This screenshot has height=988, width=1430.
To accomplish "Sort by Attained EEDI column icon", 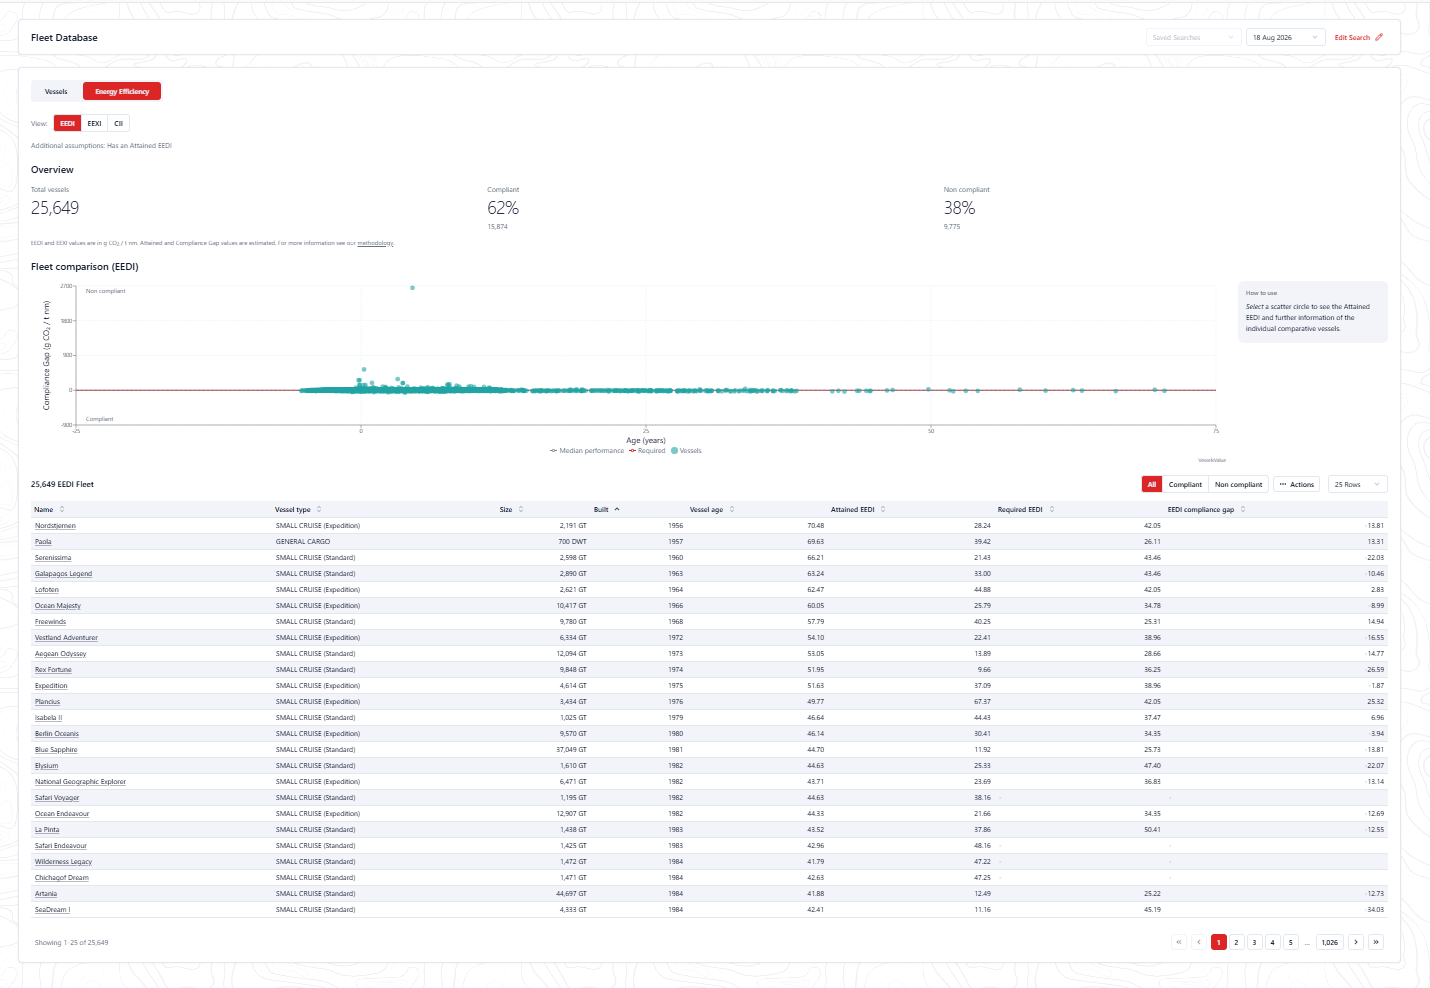I will click(x=883, y=509).
